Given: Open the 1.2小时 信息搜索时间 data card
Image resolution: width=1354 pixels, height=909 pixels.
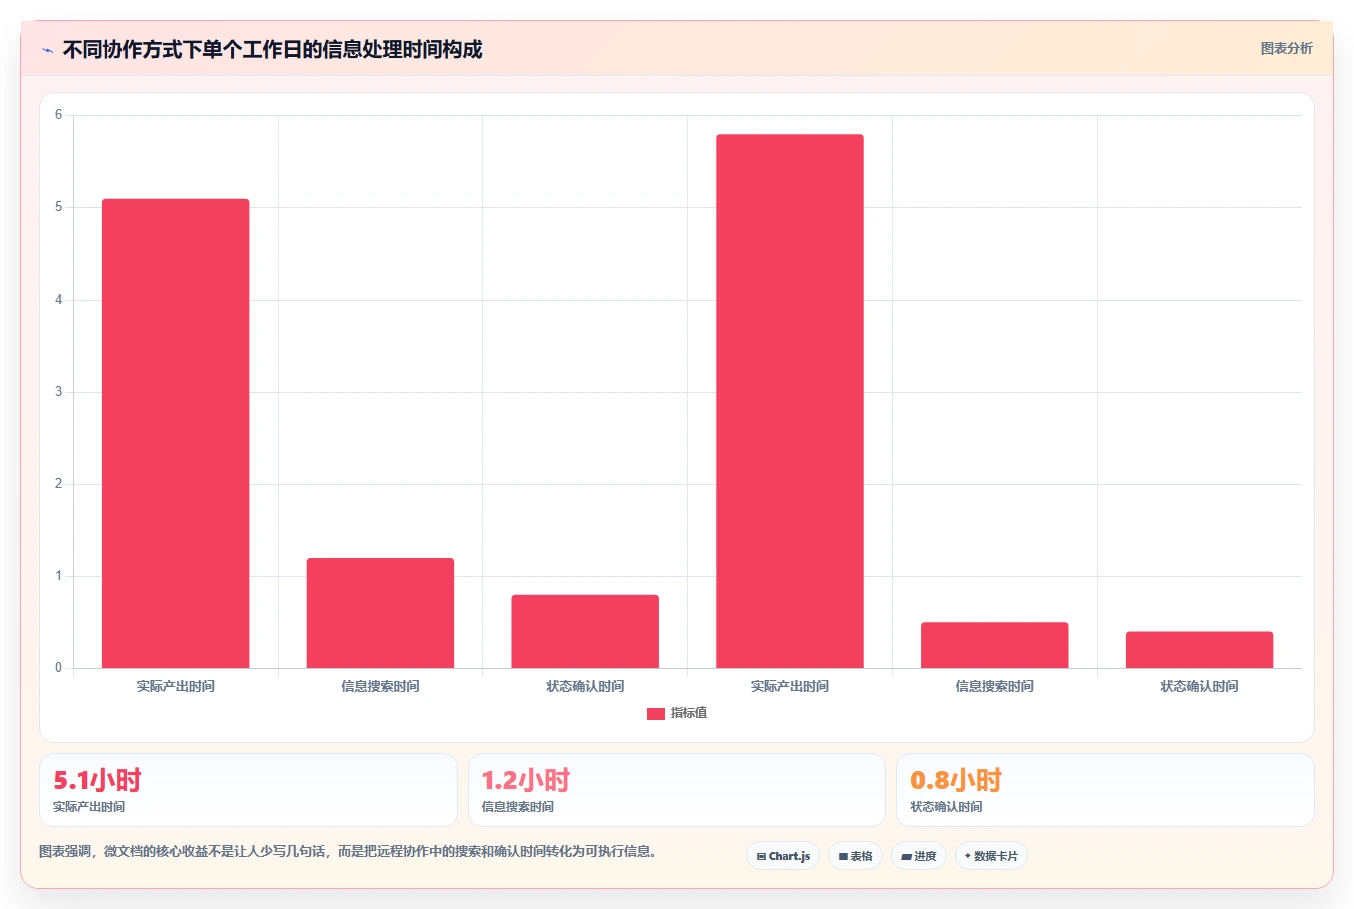Looking at the screenshot, I should point(677,790).
